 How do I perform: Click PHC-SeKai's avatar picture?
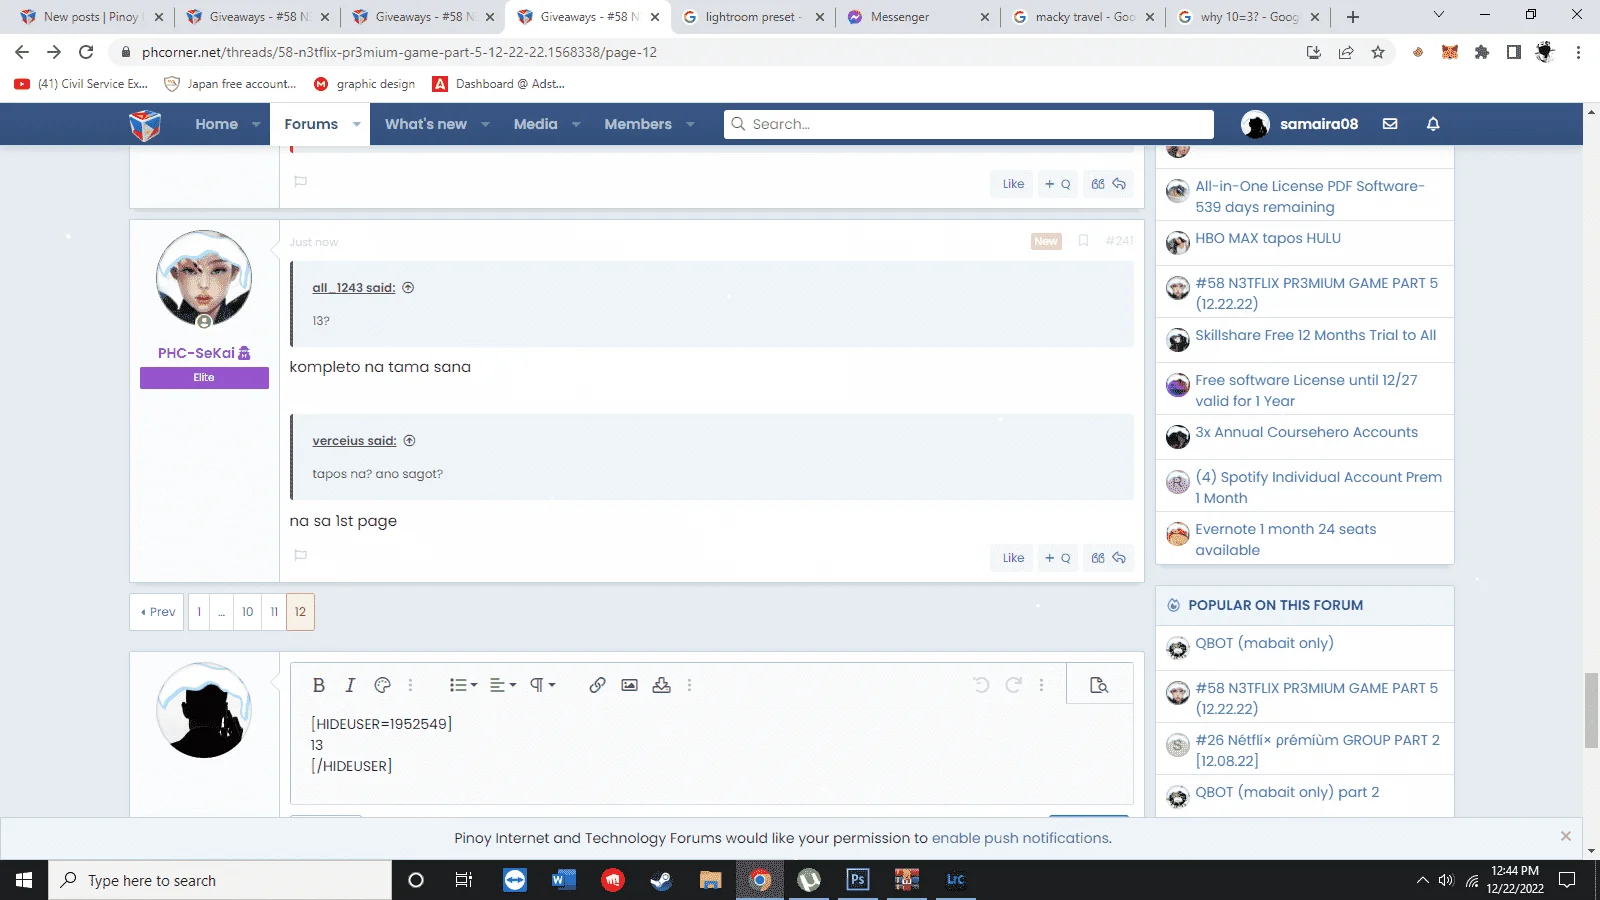pyautogui.click(x=204, y=278)
